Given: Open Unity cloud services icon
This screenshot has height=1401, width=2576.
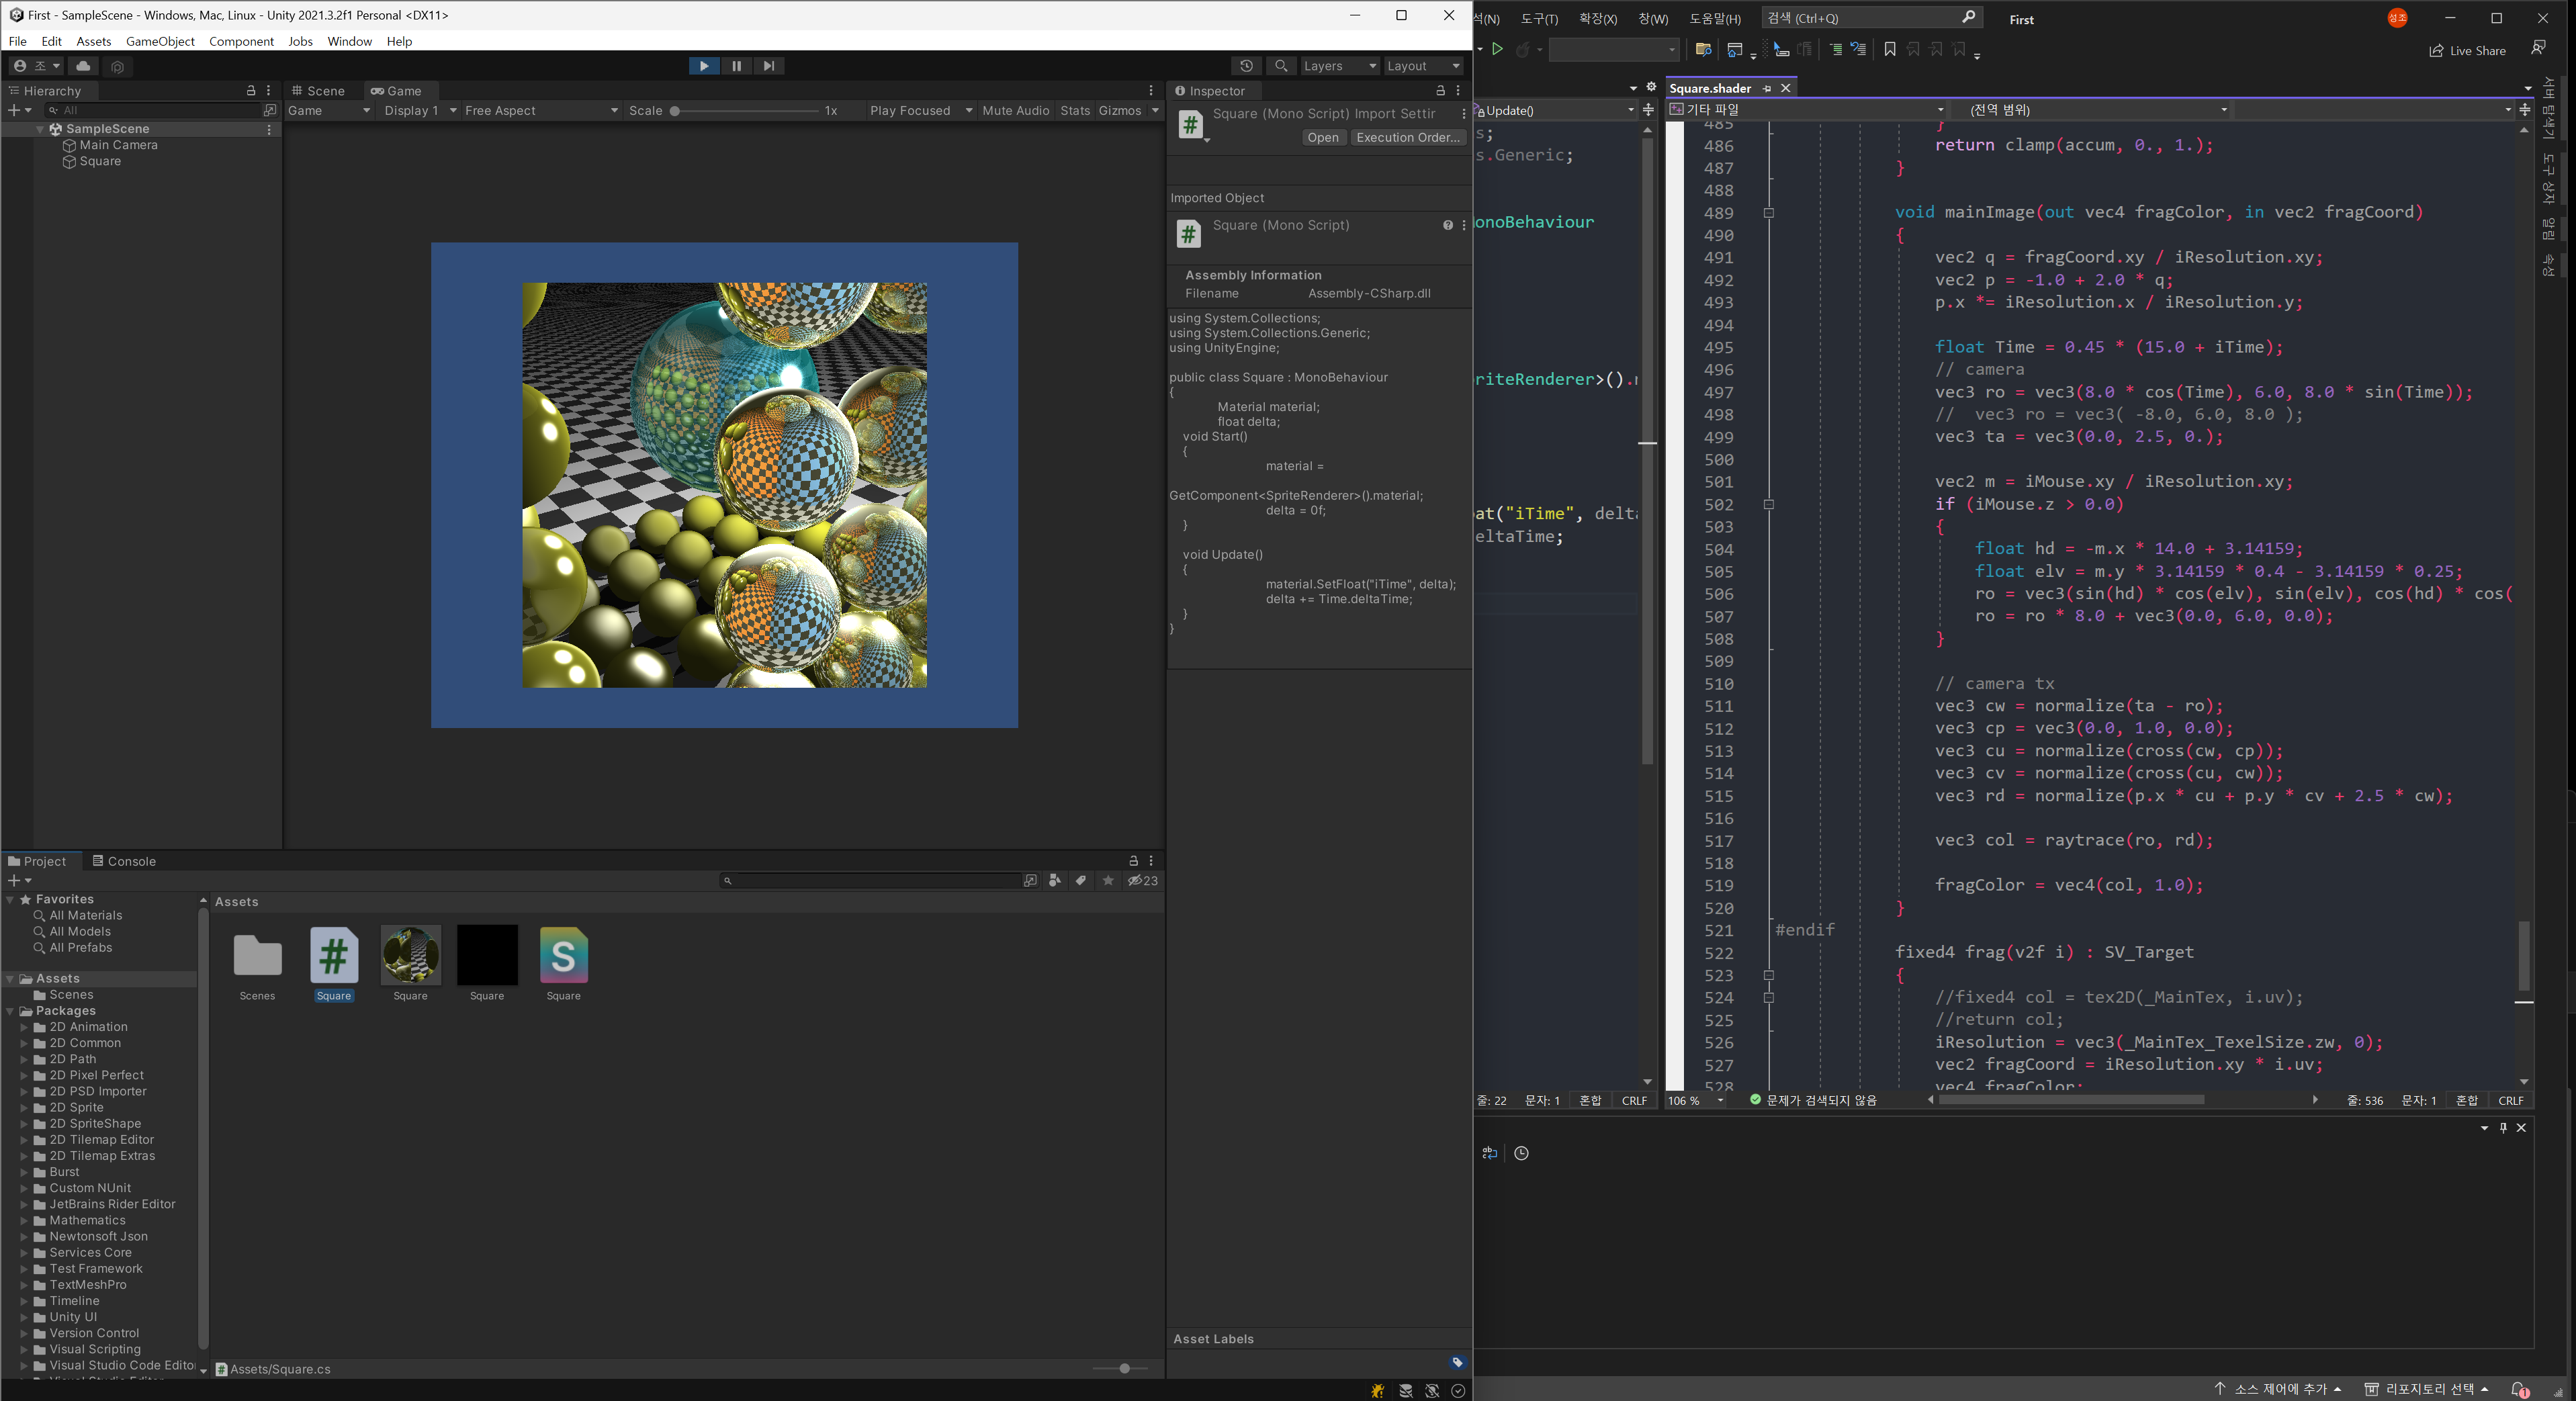Looking at the screenshot, I should 83,66.
